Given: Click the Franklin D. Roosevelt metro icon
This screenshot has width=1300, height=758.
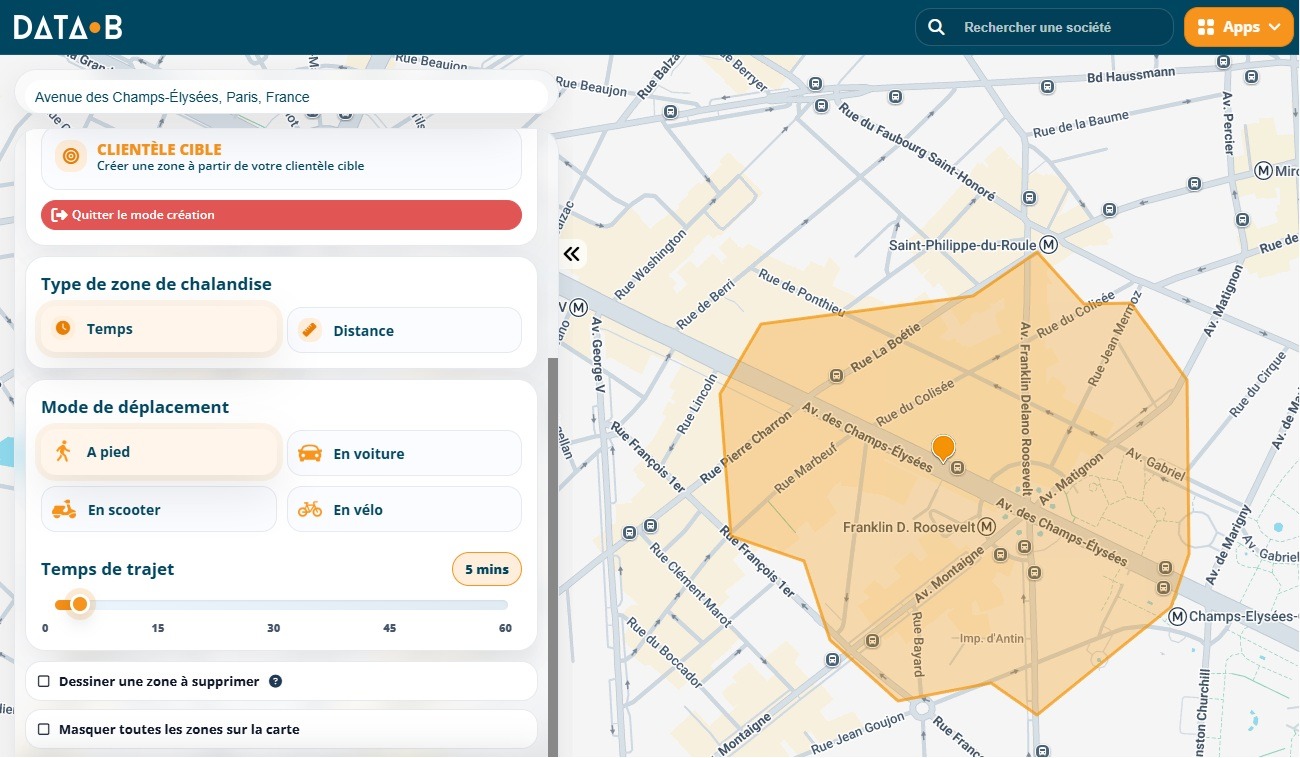Looking at the screenshot, I should click(x=987, y=526).
